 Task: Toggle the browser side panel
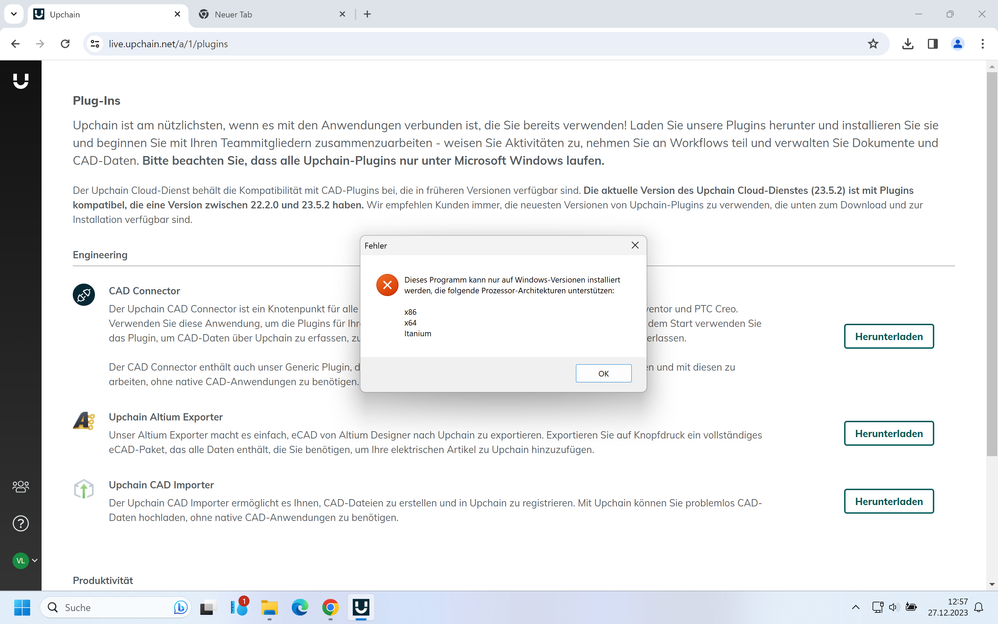[932, 44]
